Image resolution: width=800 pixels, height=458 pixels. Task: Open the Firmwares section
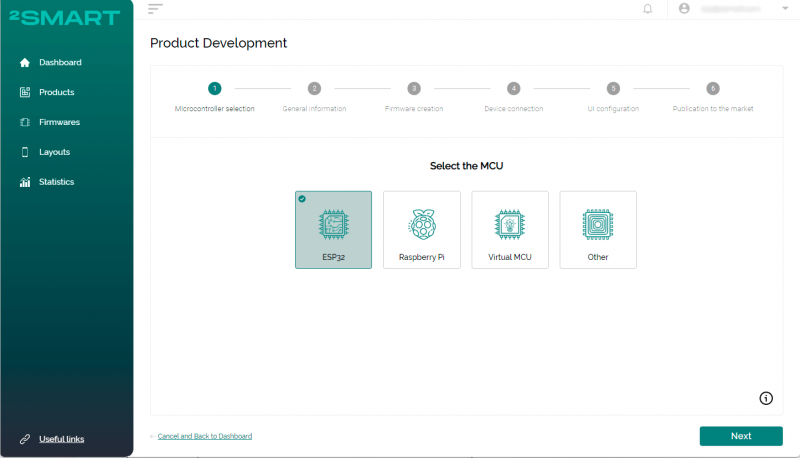tap(59, 122)
